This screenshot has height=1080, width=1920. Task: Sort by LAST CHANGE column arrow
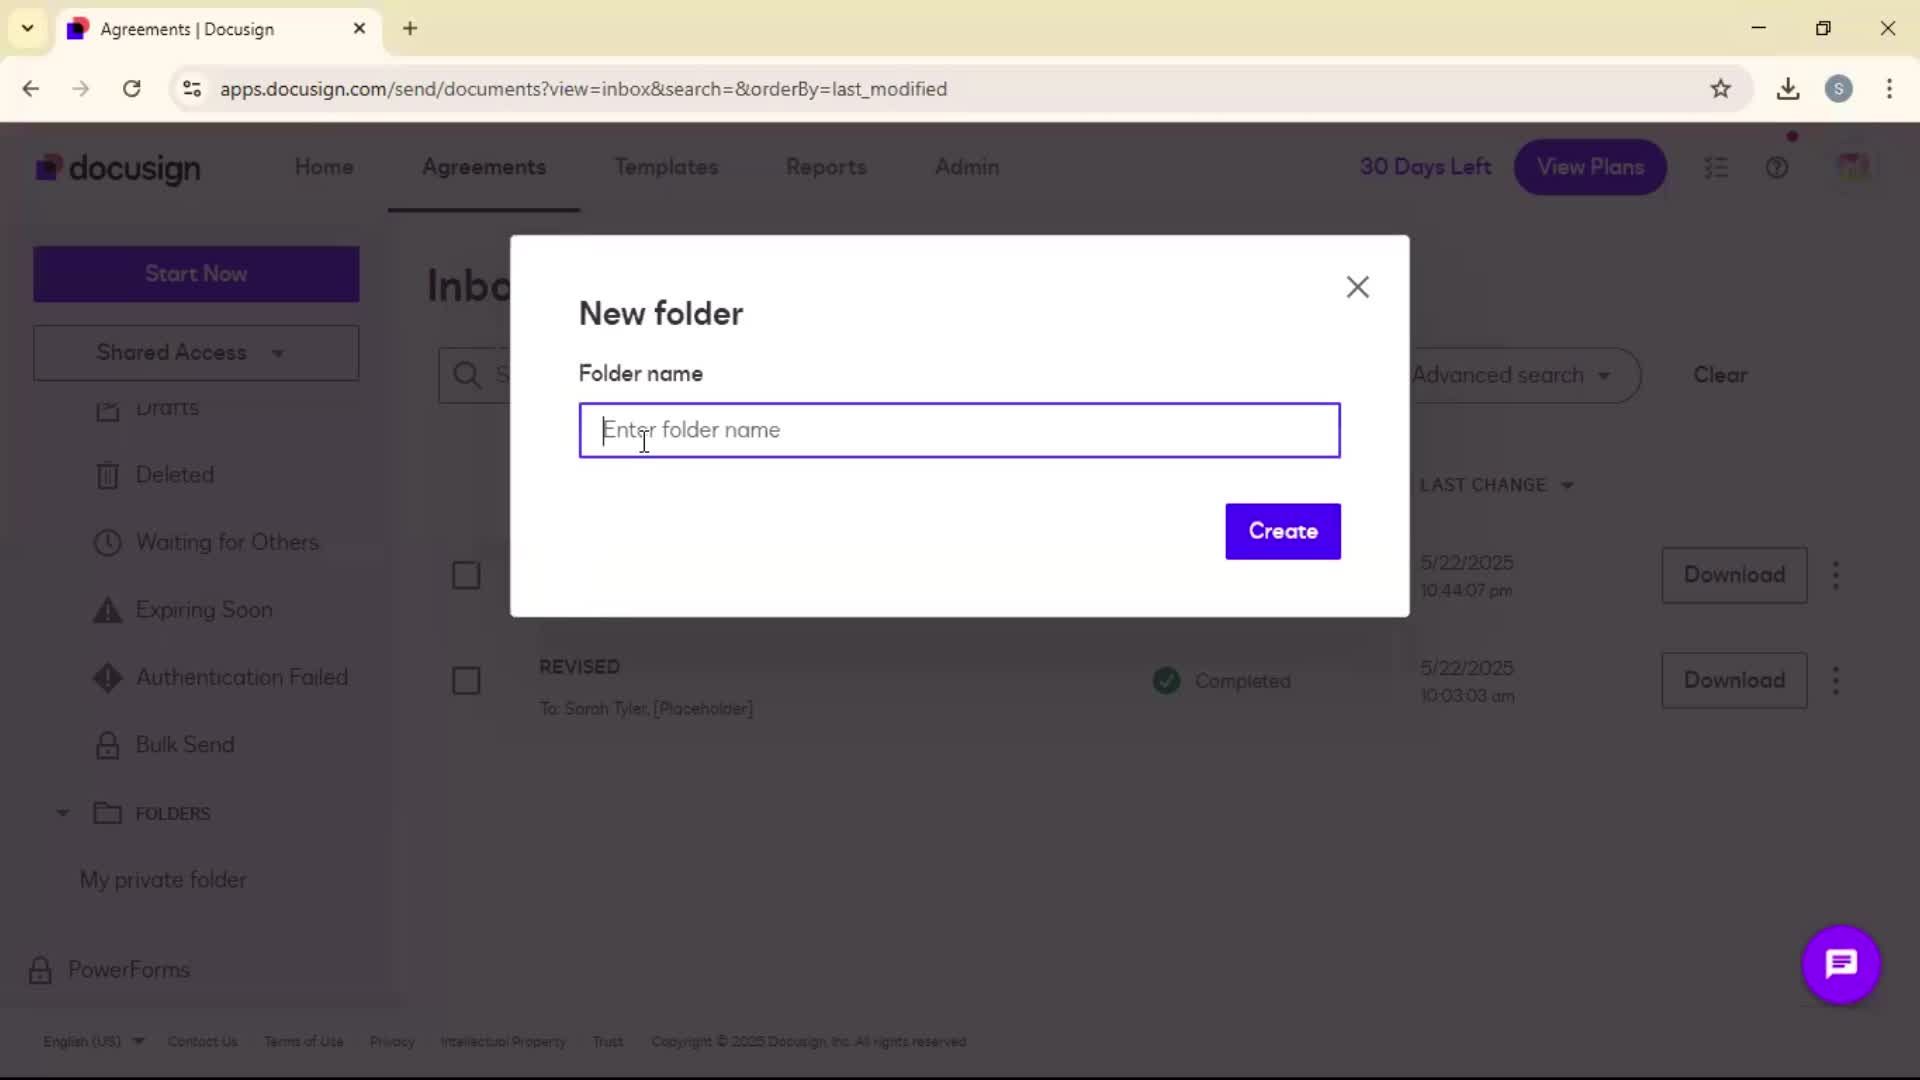(x=1567, y=486)
